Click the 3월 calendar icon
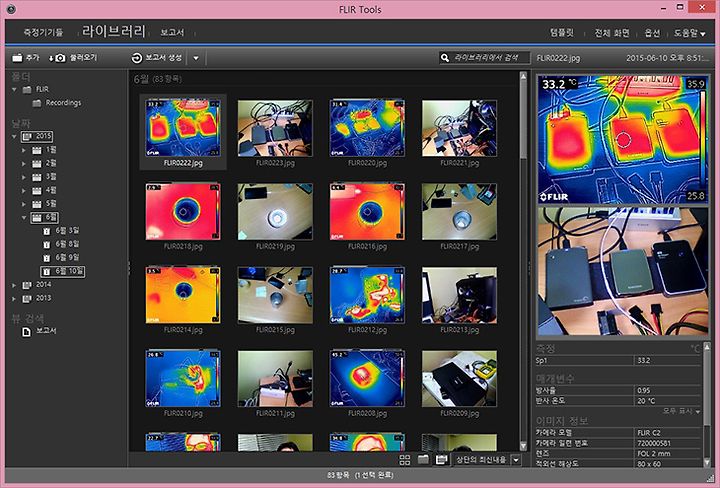 coord(37,177)
